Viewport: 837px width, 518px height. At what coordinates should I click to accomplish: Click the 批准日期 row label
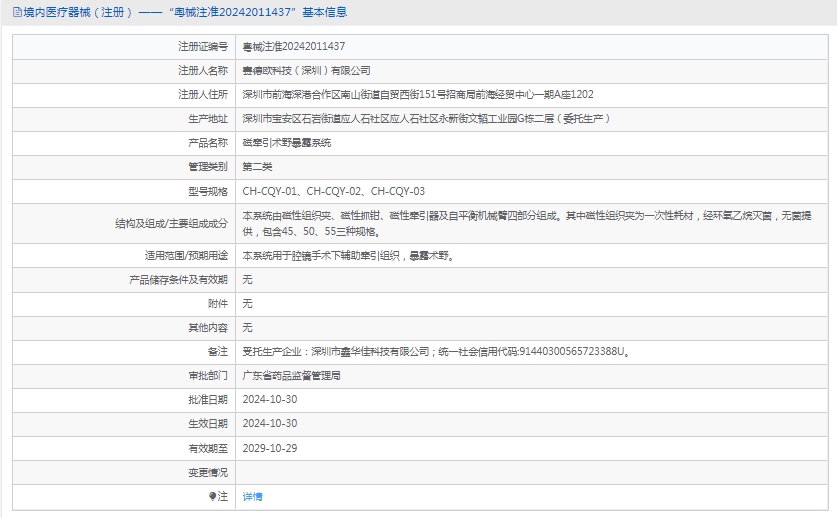pyautogui.click(x=208, y=400)
